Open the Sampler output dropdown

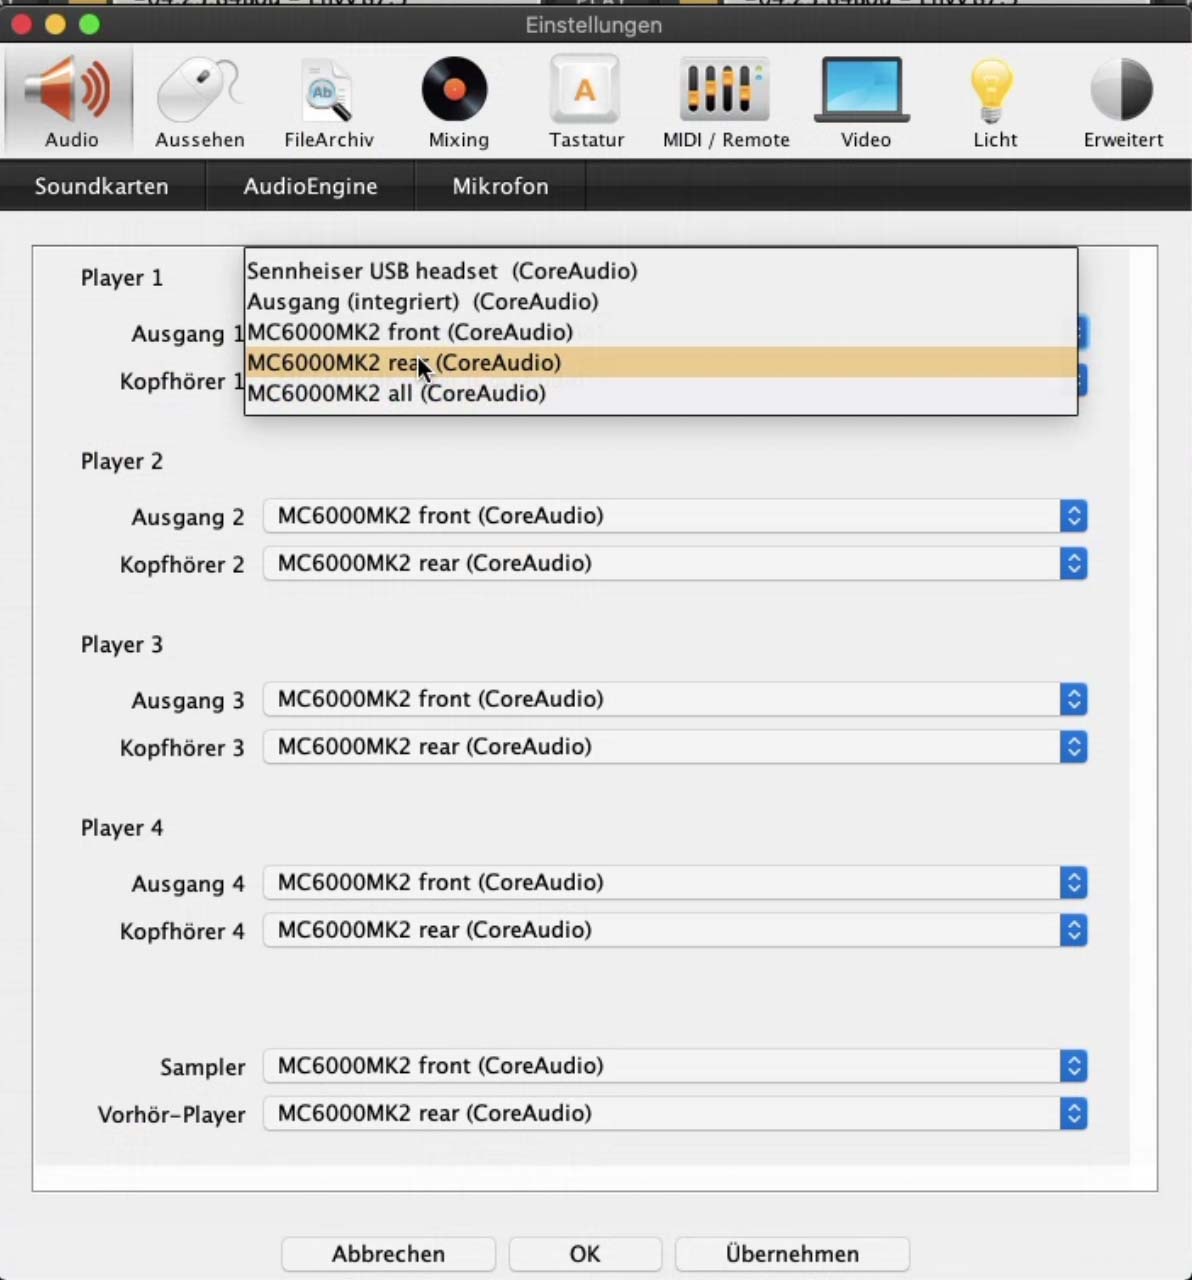(674, 1066)
